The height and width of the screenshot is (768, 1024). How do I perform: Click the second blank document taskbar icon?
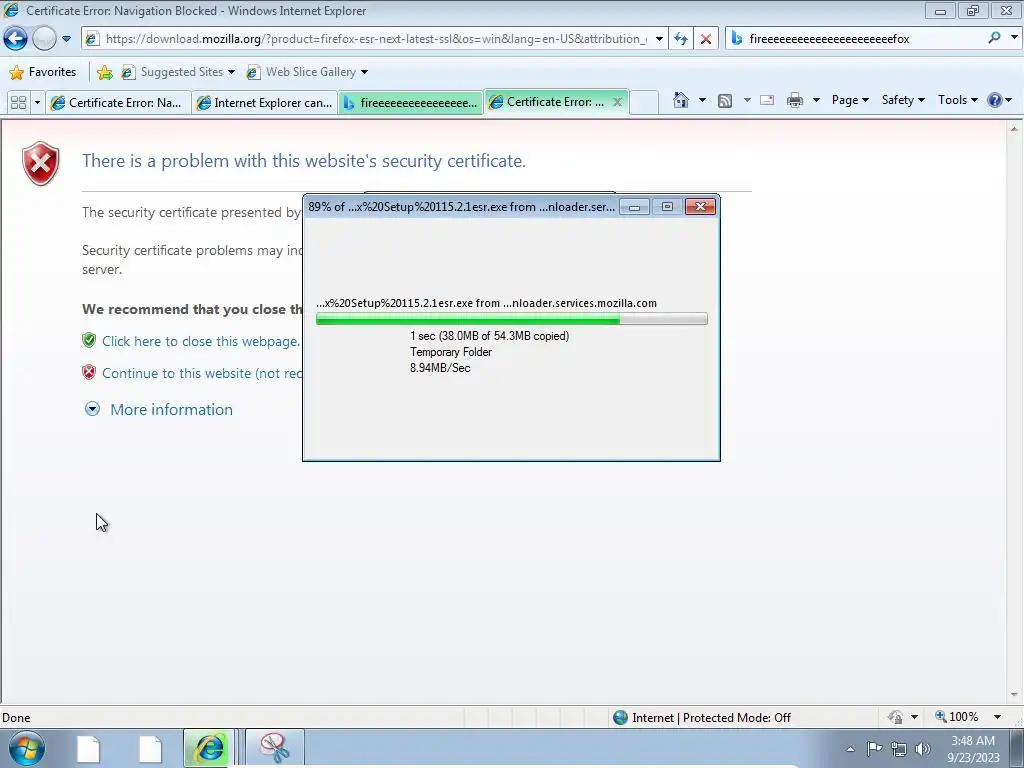pyautogui.click(x=150, y=749)
